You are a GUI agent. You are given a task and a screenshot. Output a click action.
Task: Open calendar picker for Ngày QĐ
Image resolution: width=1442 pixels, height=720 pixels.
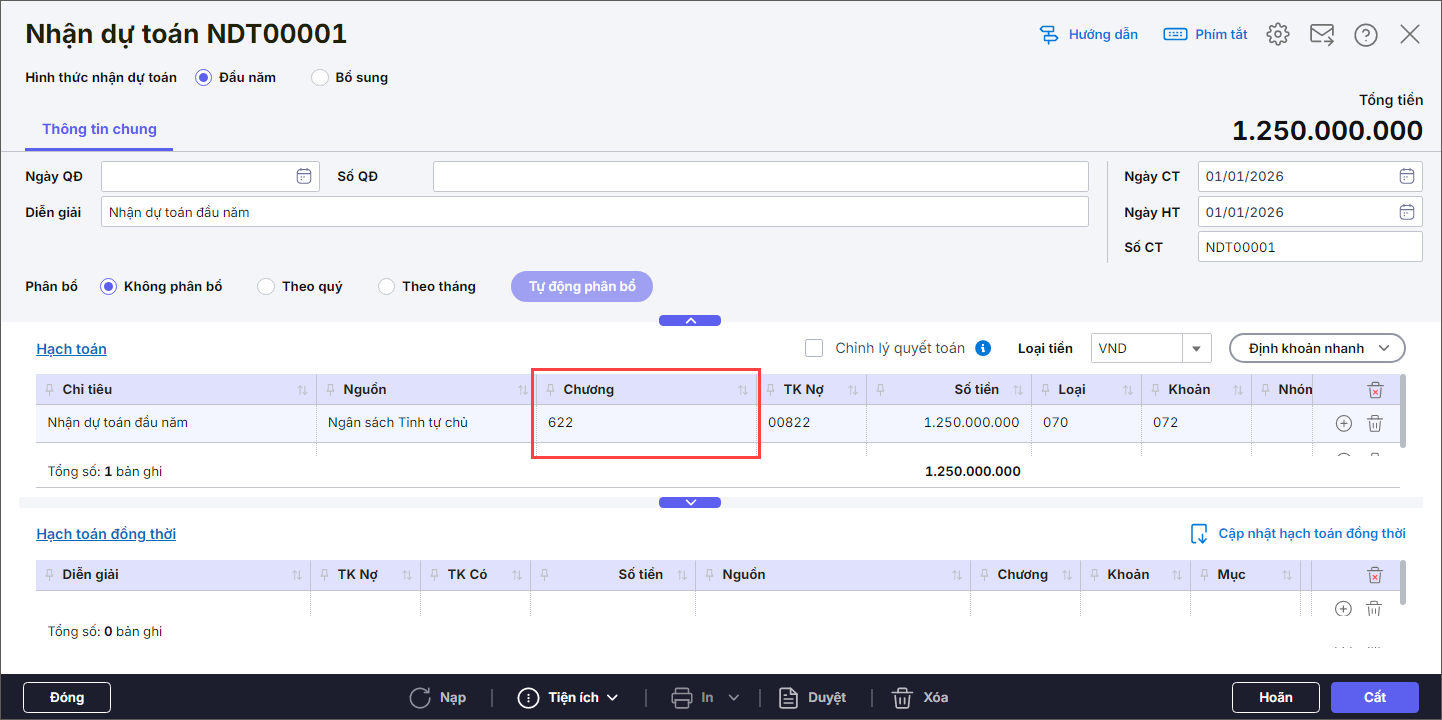point(304,176)
